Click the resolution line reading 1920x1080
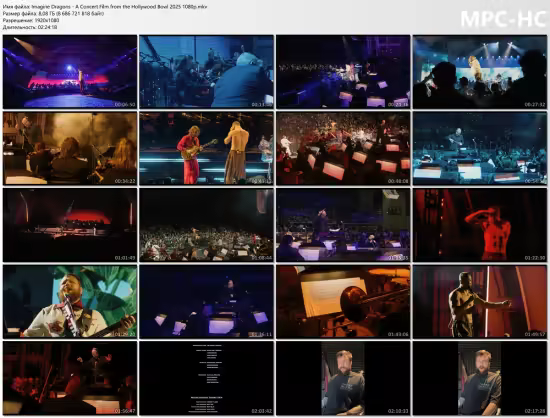The width and height of the screenshot is (550, 418). point(31,20)
